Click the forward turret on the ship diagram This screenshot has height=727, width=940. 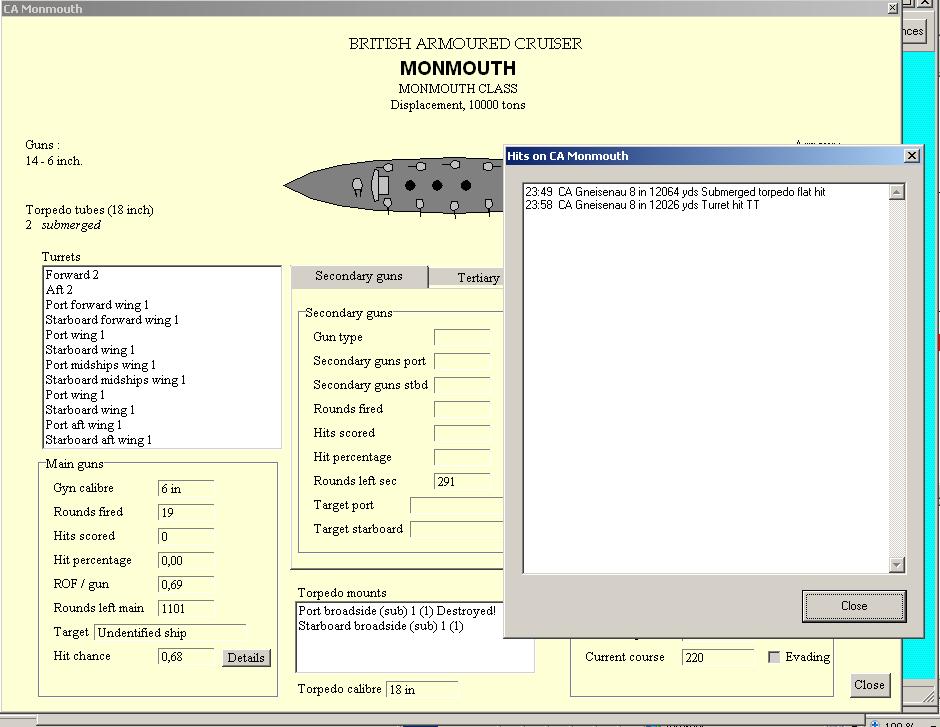[357, 186]
